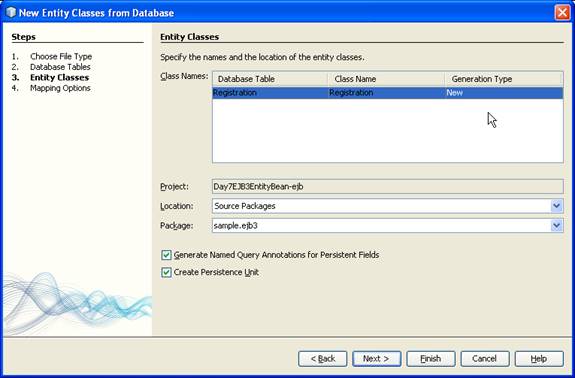Click Registration cell under Database Table
Image resolution: width=575 pixels, height=378 pixels.
[270, 93]
